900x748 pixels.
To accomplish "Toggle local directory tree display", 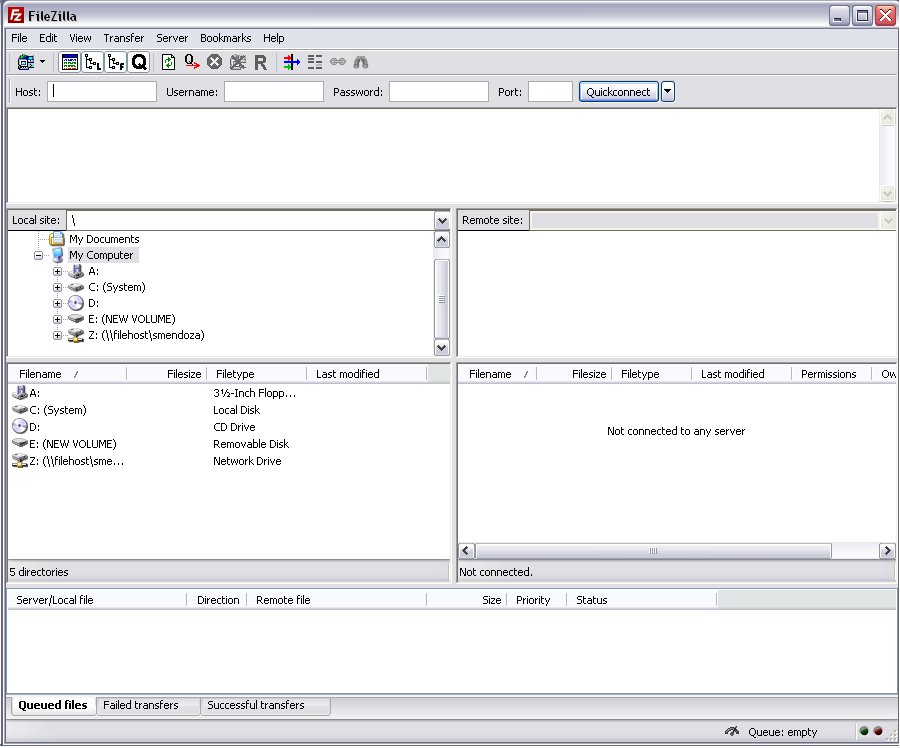I will (x=93, y=62).
